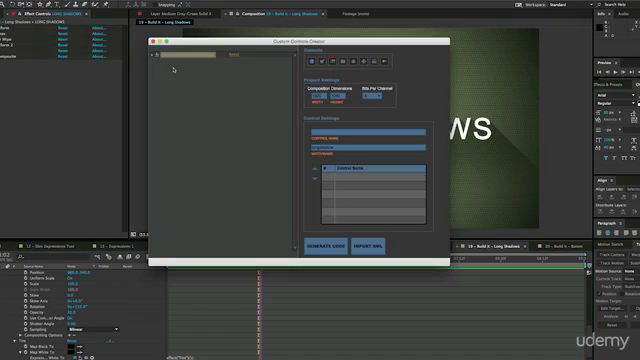The height and width of the screenshot is (360, 640).
Task: Collapse the Tint effect group
Action: click(14, 341)
